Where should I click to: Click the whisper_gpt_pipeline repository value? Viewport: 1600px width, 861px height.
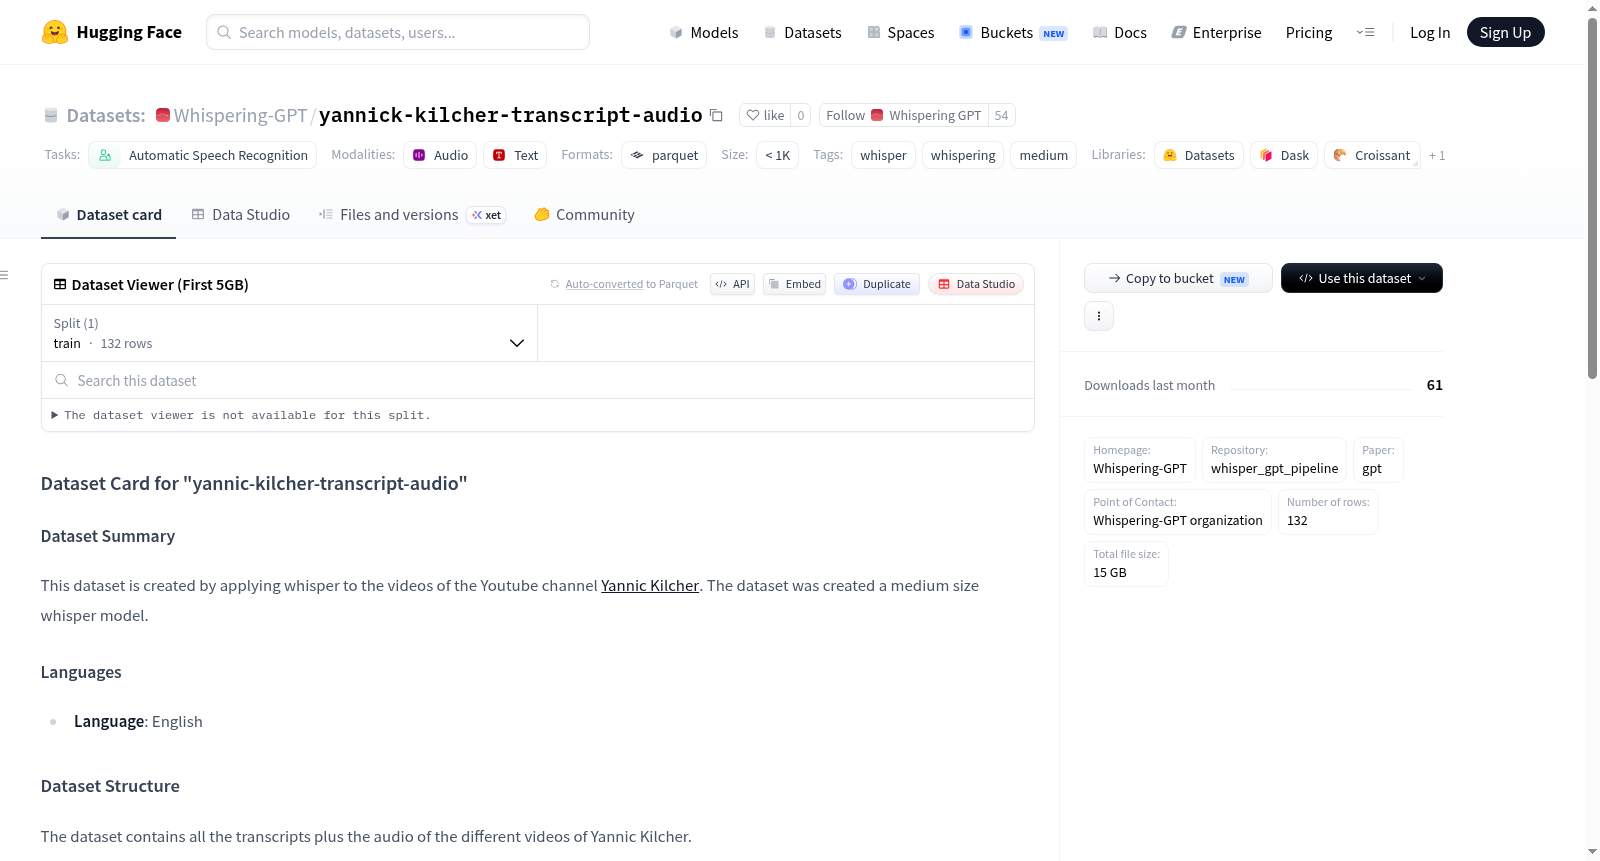[x=1274, y=468]
